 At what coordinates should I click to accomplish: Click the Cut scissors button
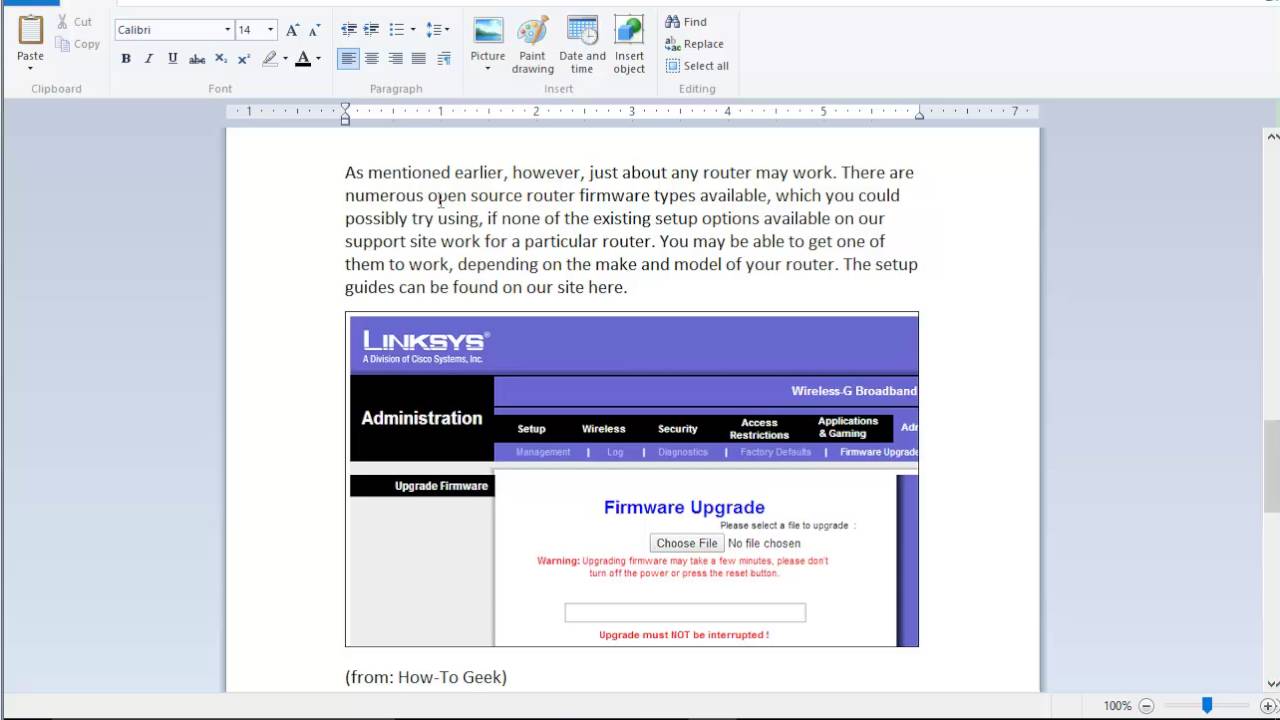(x=74, y=21)
